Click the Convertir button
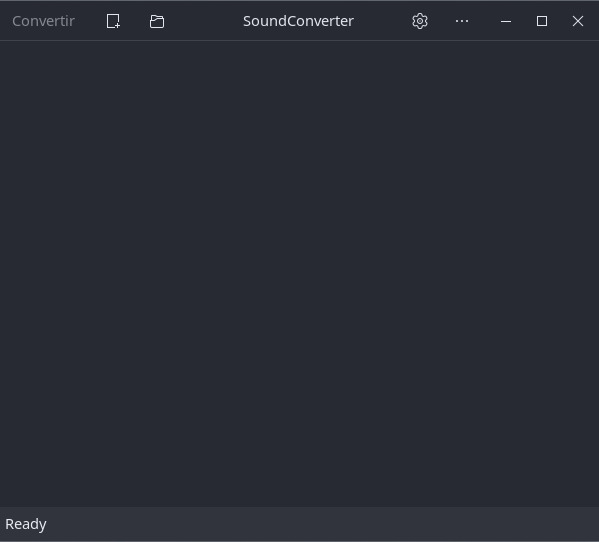The image size is (599, 542). pos(43,21)
